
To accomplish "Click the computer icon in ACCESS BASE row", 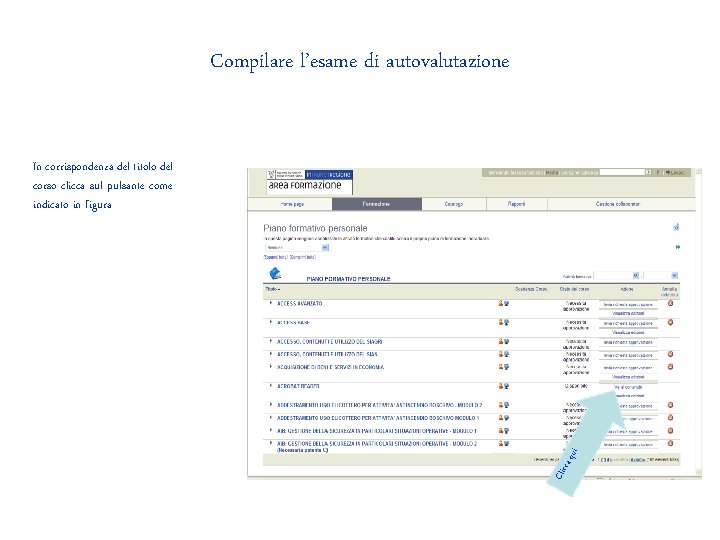I will coord(506,322).
